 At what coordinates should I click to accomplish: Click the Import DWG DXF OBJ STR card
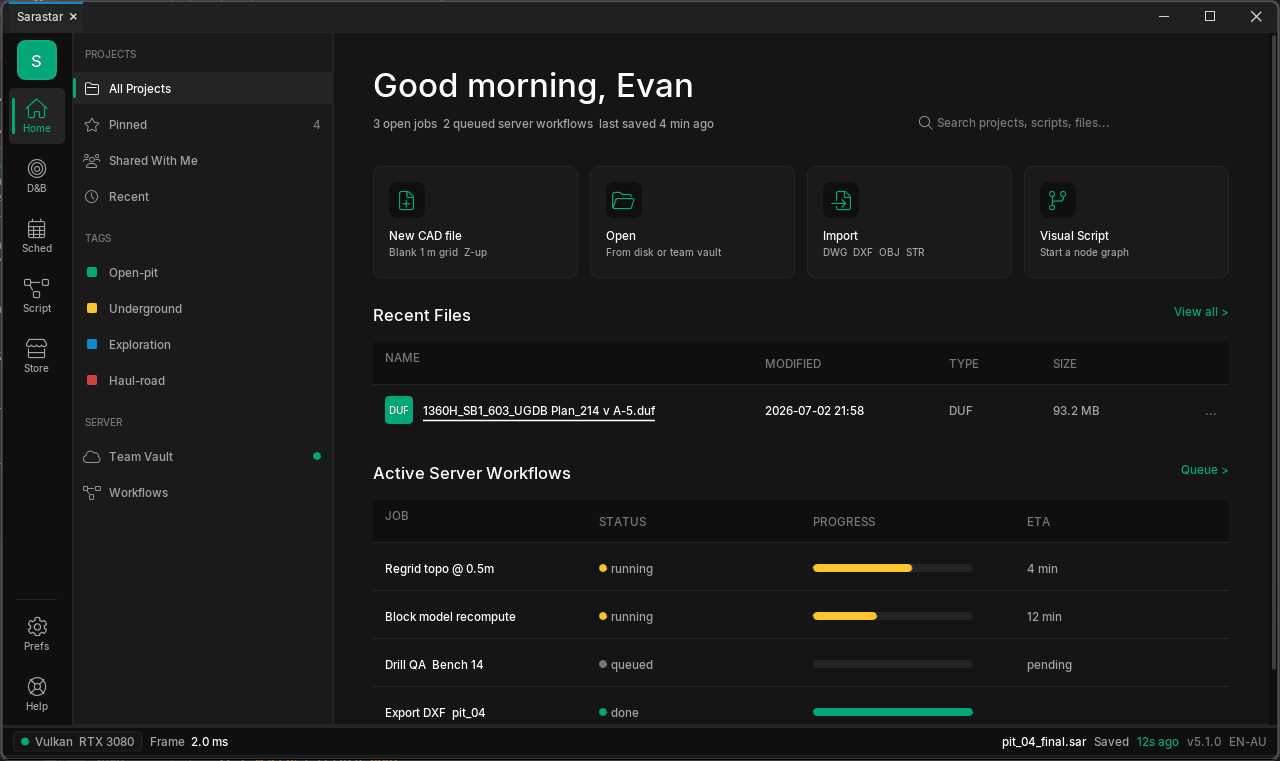pyautogui.click(x=909, y=222)
